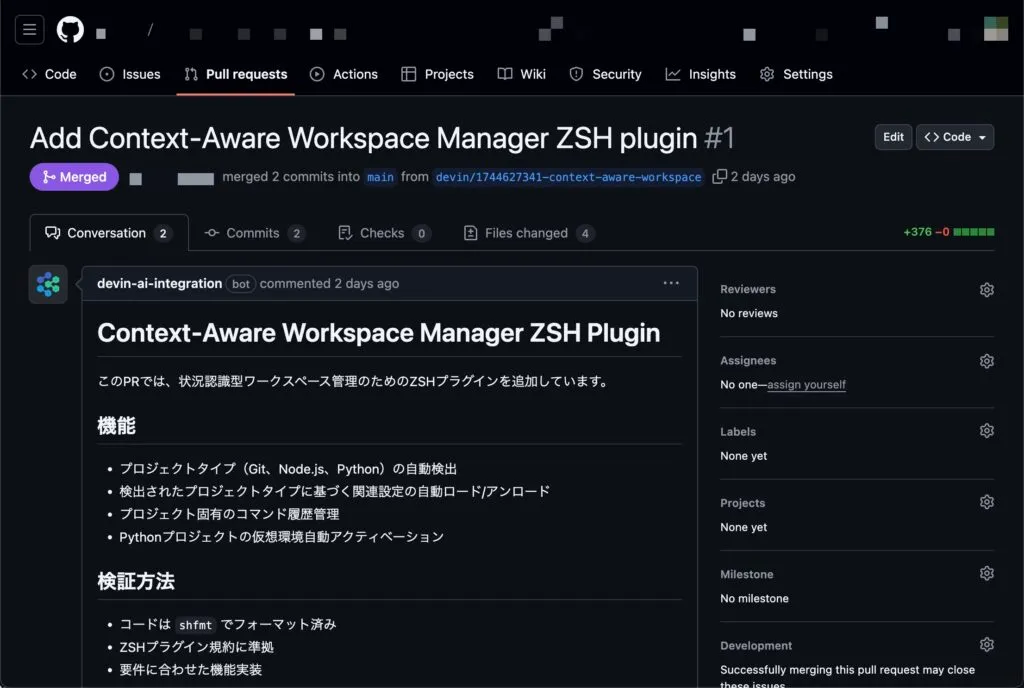The image size is (1024, 688).
Task: Go to GitHub home via Octocat logo
Action: click(70, 29)
